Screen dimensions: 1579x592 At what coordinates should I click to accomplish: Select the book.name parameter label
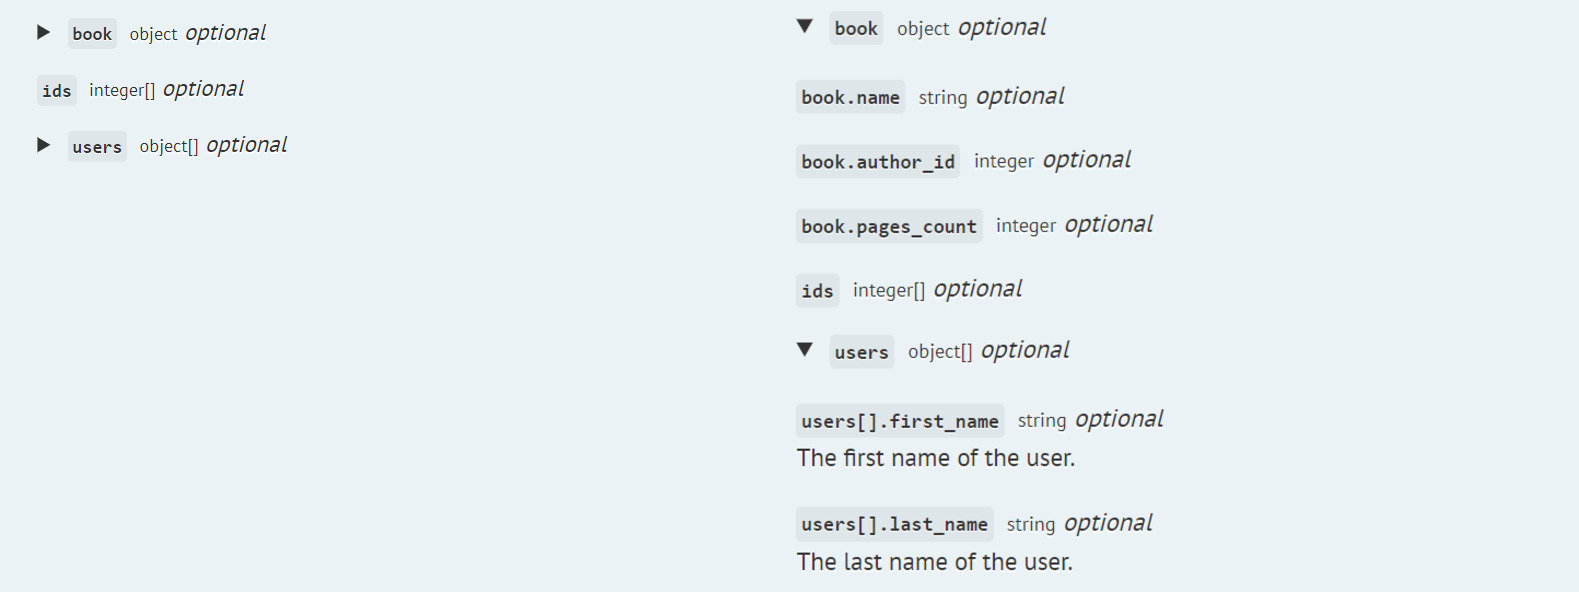click(850, 97)
